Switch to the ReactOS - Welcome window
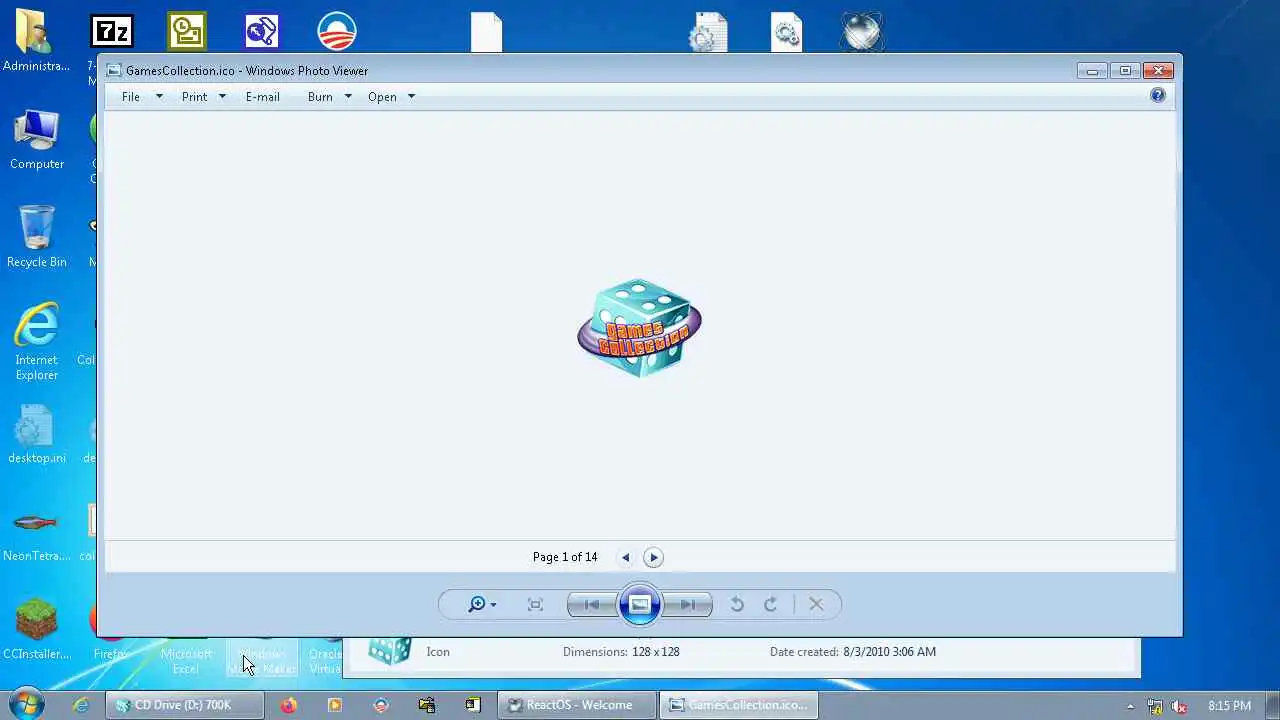This screenshot has width=1280, height=720. click(x=576, y=705)
